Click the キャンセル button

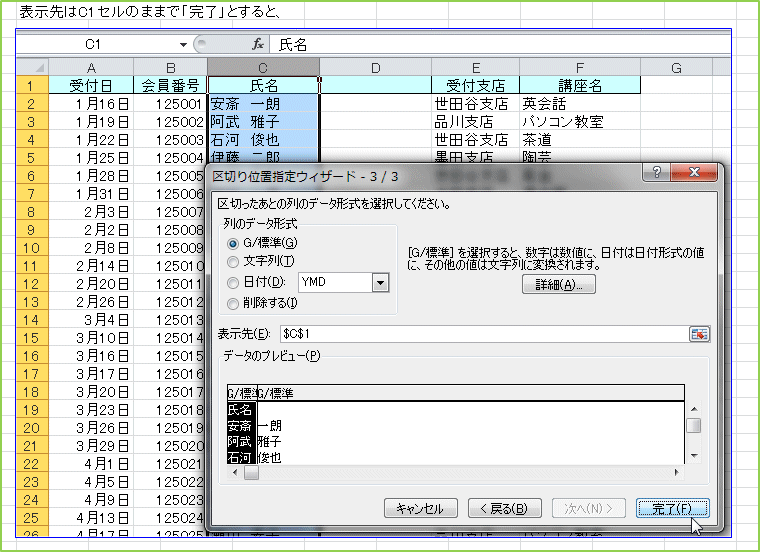[x=420, y=508]
